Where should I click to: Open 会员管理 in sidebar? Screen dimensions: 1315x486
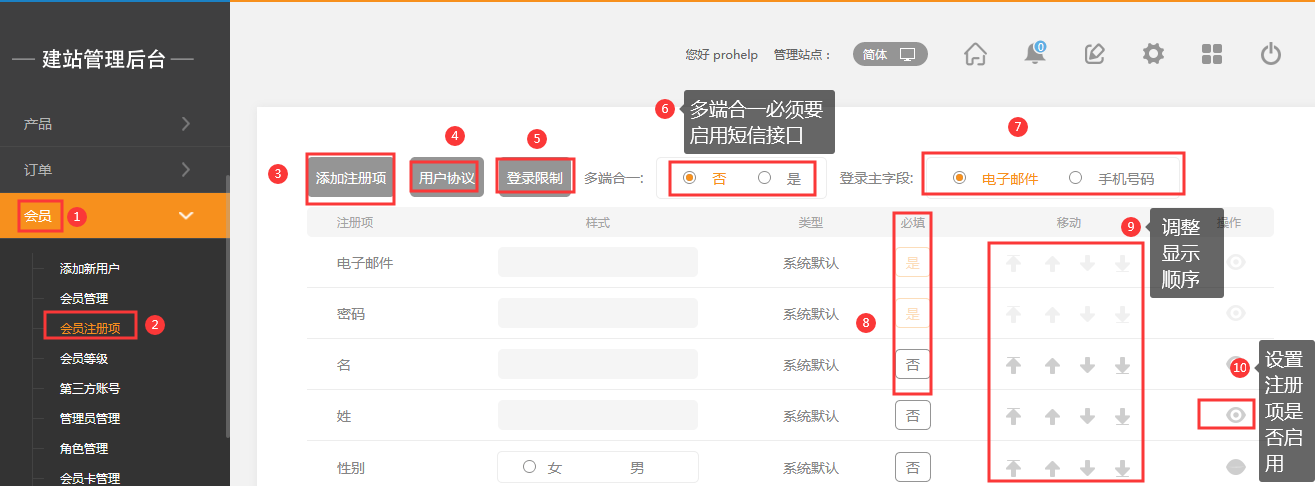tap(84, 298)
